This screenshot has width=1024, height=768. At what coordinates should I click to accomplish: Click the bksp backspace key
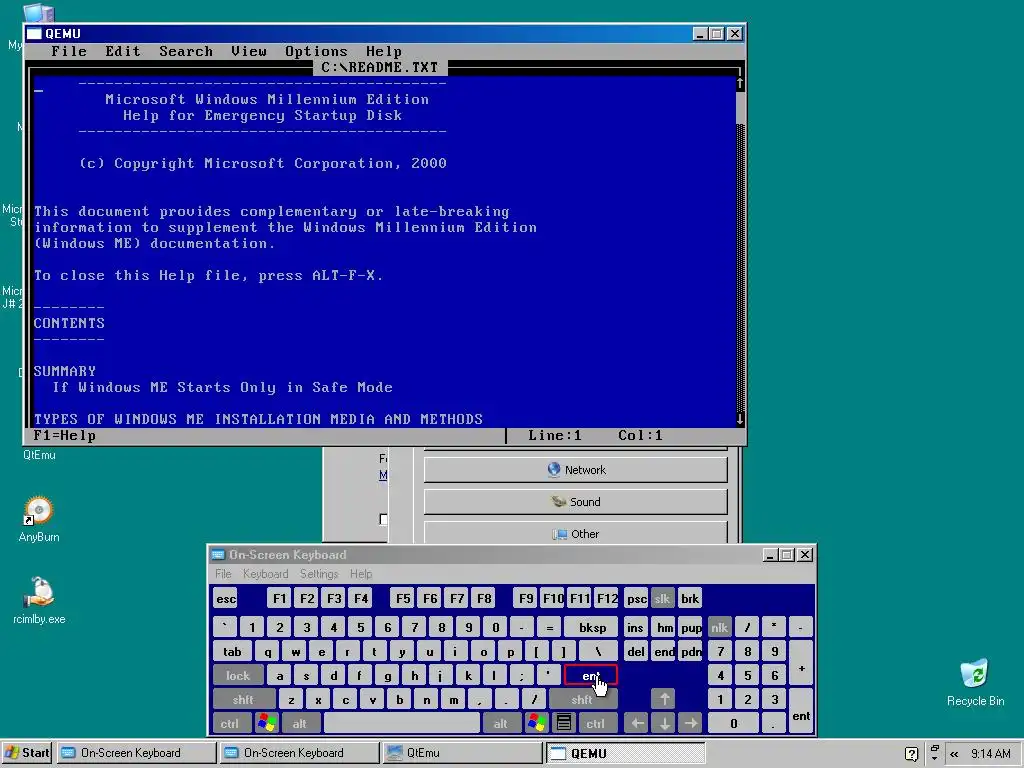point(592,628)
